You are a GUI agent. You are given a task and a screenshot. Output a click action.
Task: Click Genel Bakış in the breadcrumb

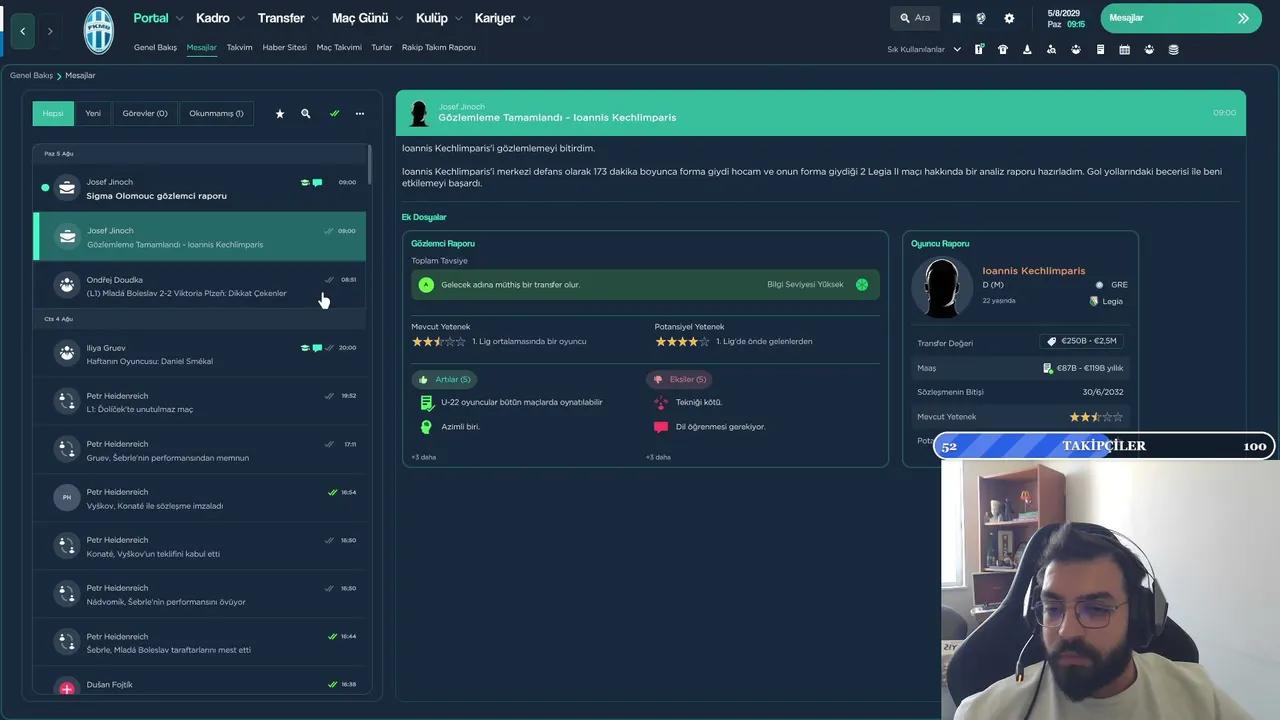click(x=31, y=76)
